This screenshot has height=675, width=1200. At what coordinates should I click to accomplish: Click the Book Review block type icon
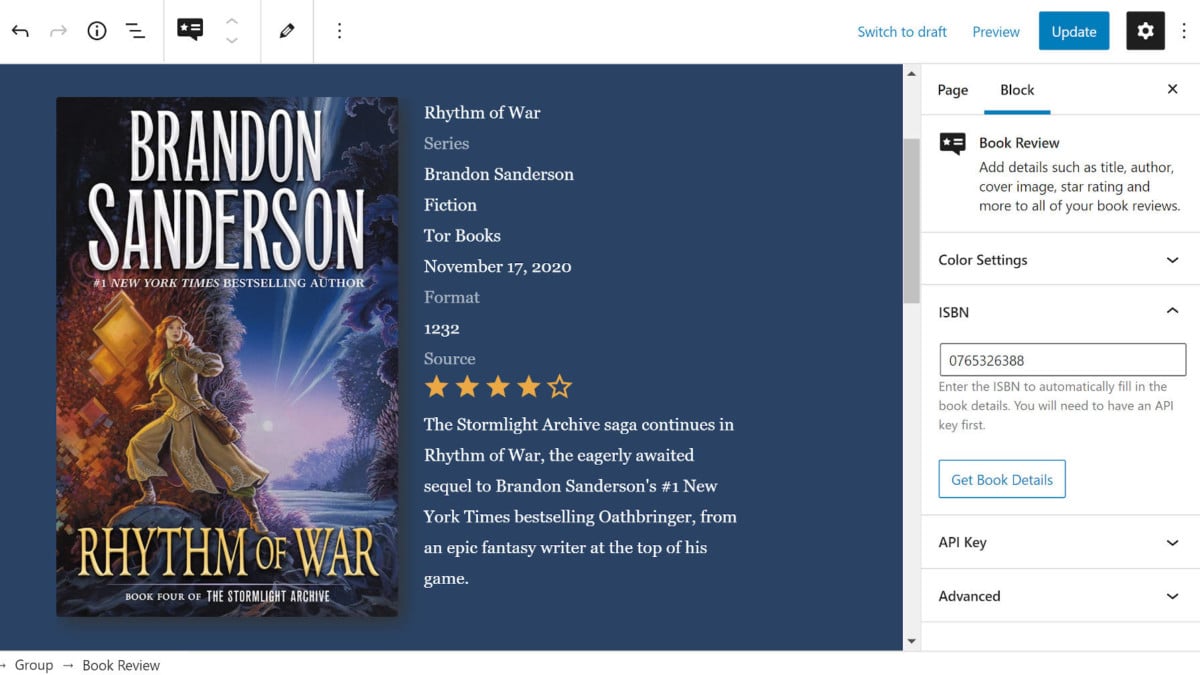pos(190,30)
